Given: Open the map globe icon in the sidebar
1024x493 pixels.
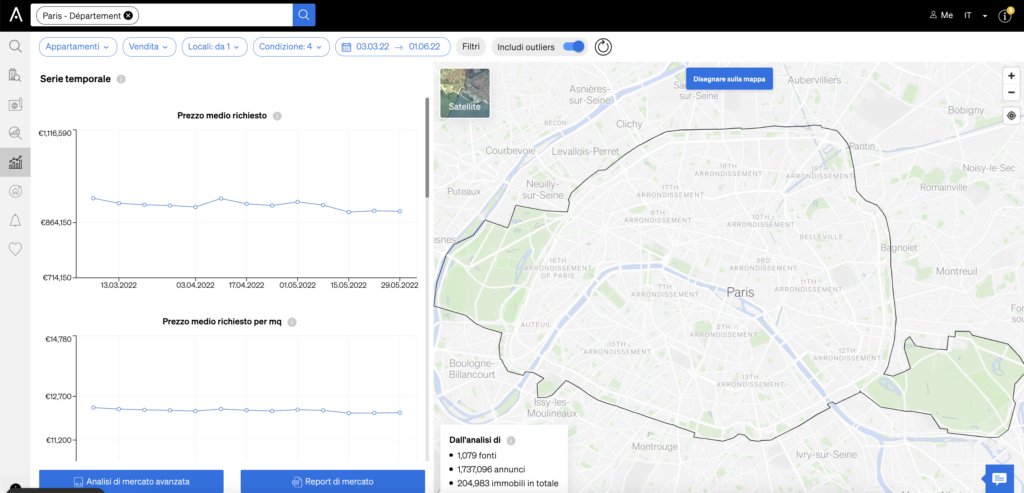Looking at the screenshot, I should [15, 104].
